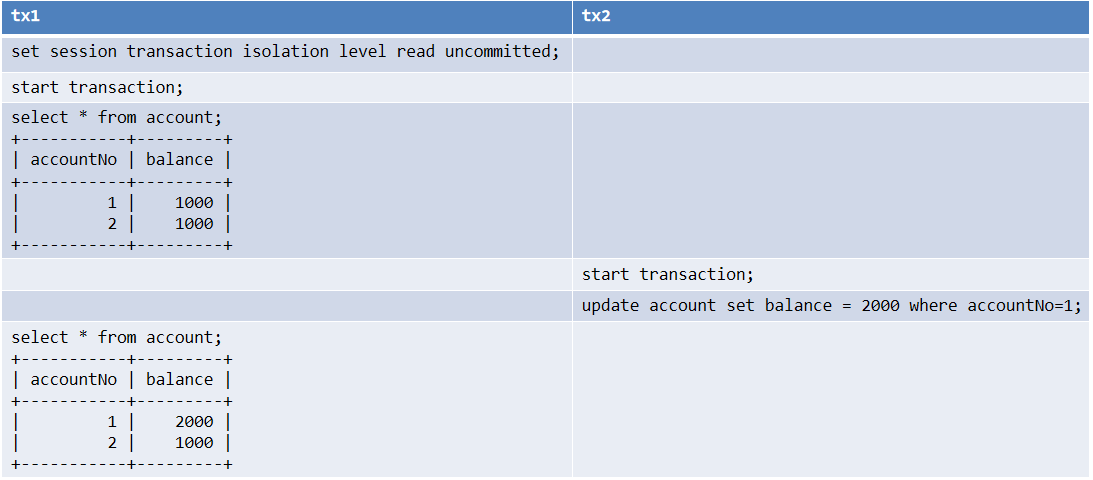Click tx1's start transaction statement

(98, 87)
